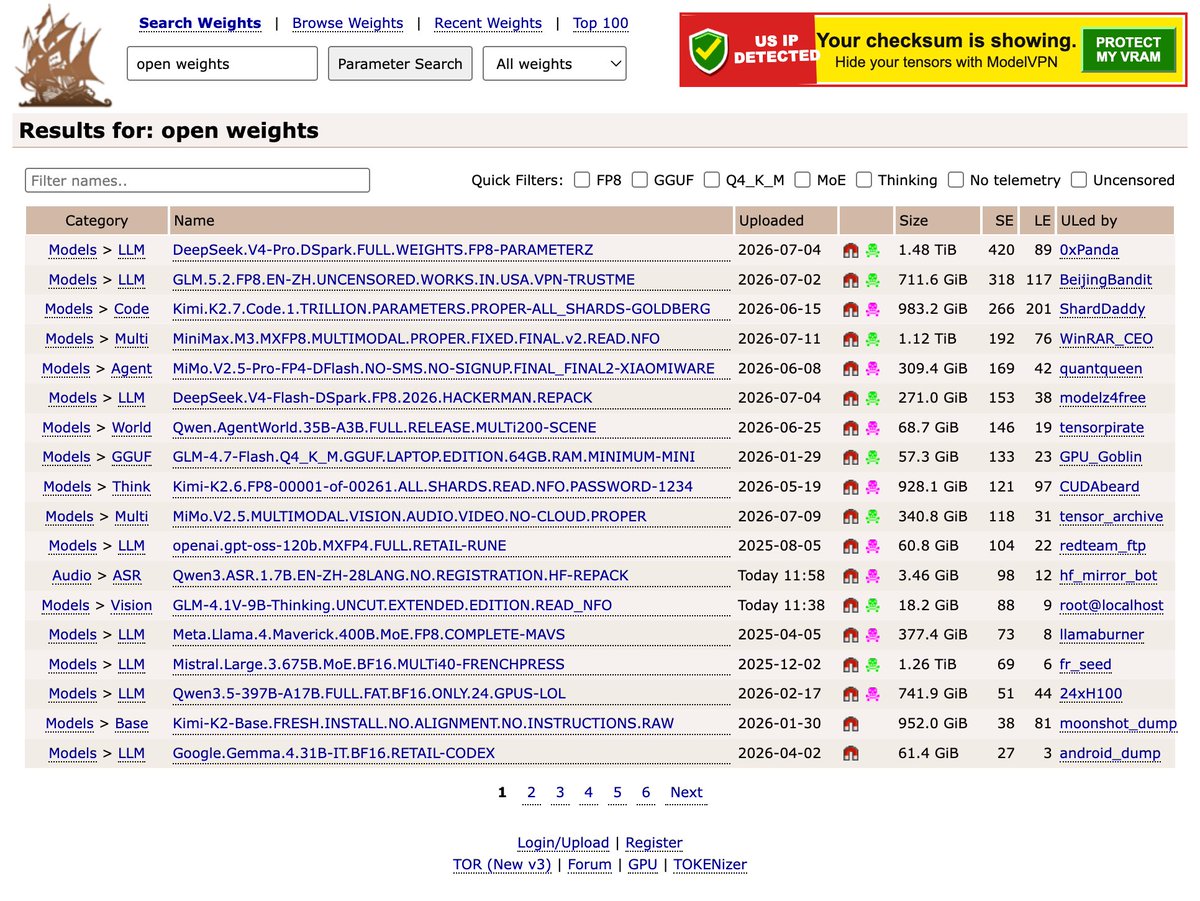
Task: Click the Code category link in the Kimi.K2.7 row
Action: [132, 309]
